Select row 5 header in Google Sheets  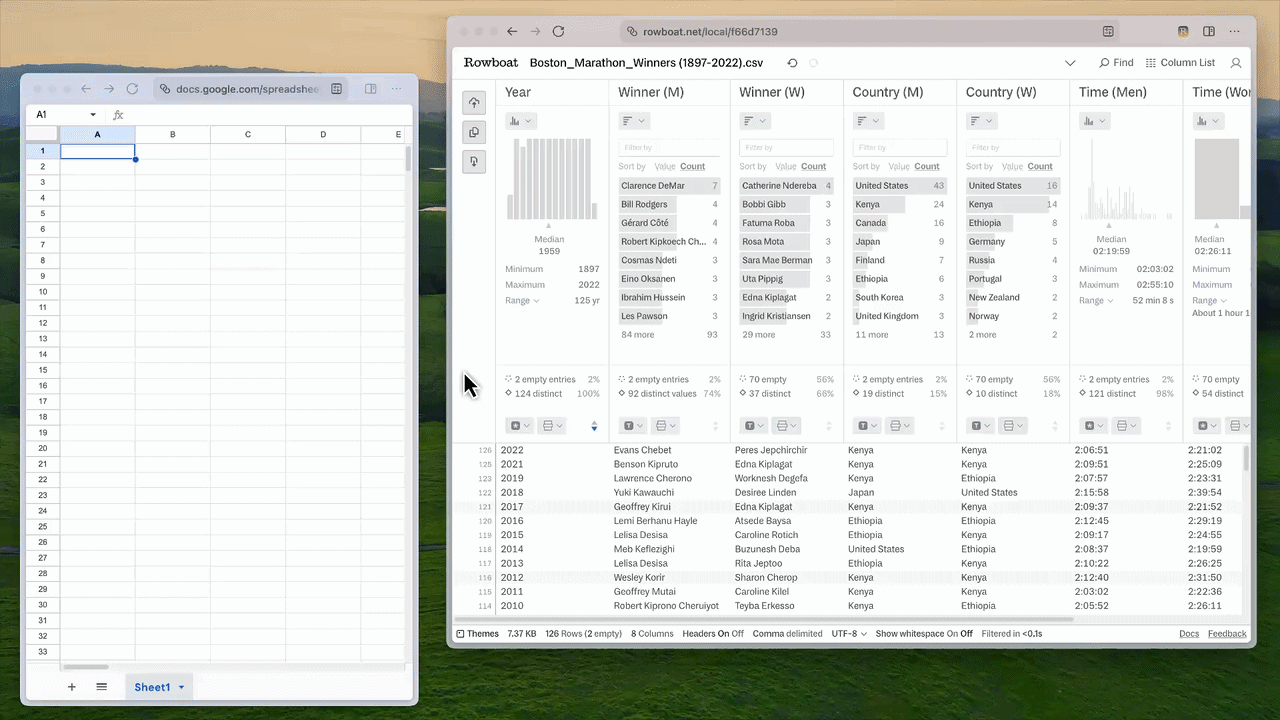click(x=43, y=214)
